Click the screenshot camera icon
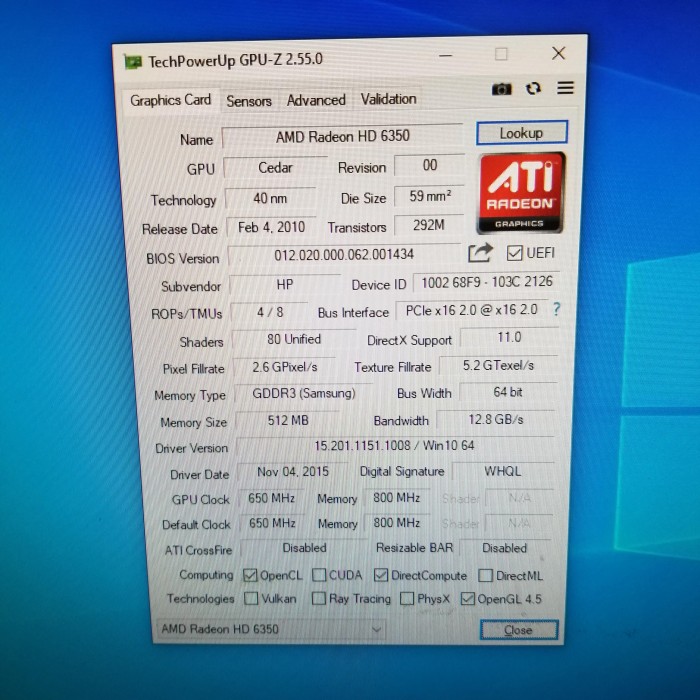Screen dimensions: 700x700 [x=501, y=89]
